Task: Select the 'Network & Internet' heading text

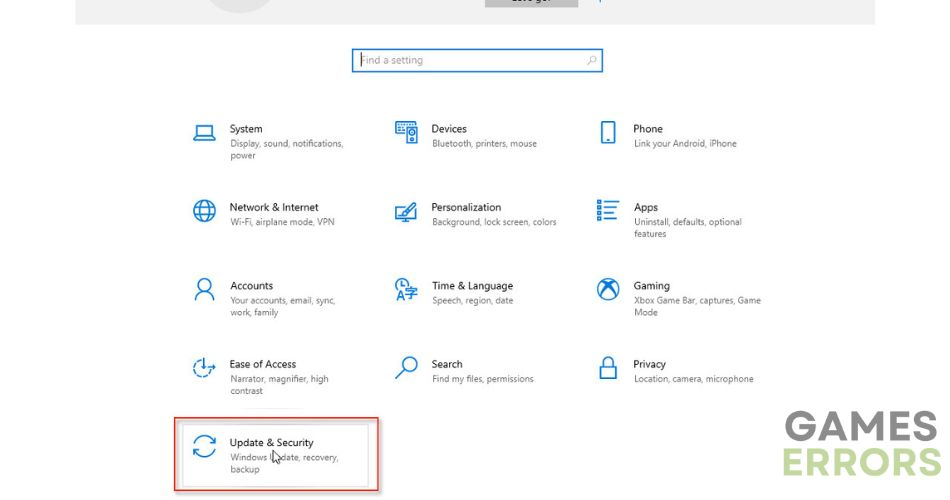Action: point(274,207)
